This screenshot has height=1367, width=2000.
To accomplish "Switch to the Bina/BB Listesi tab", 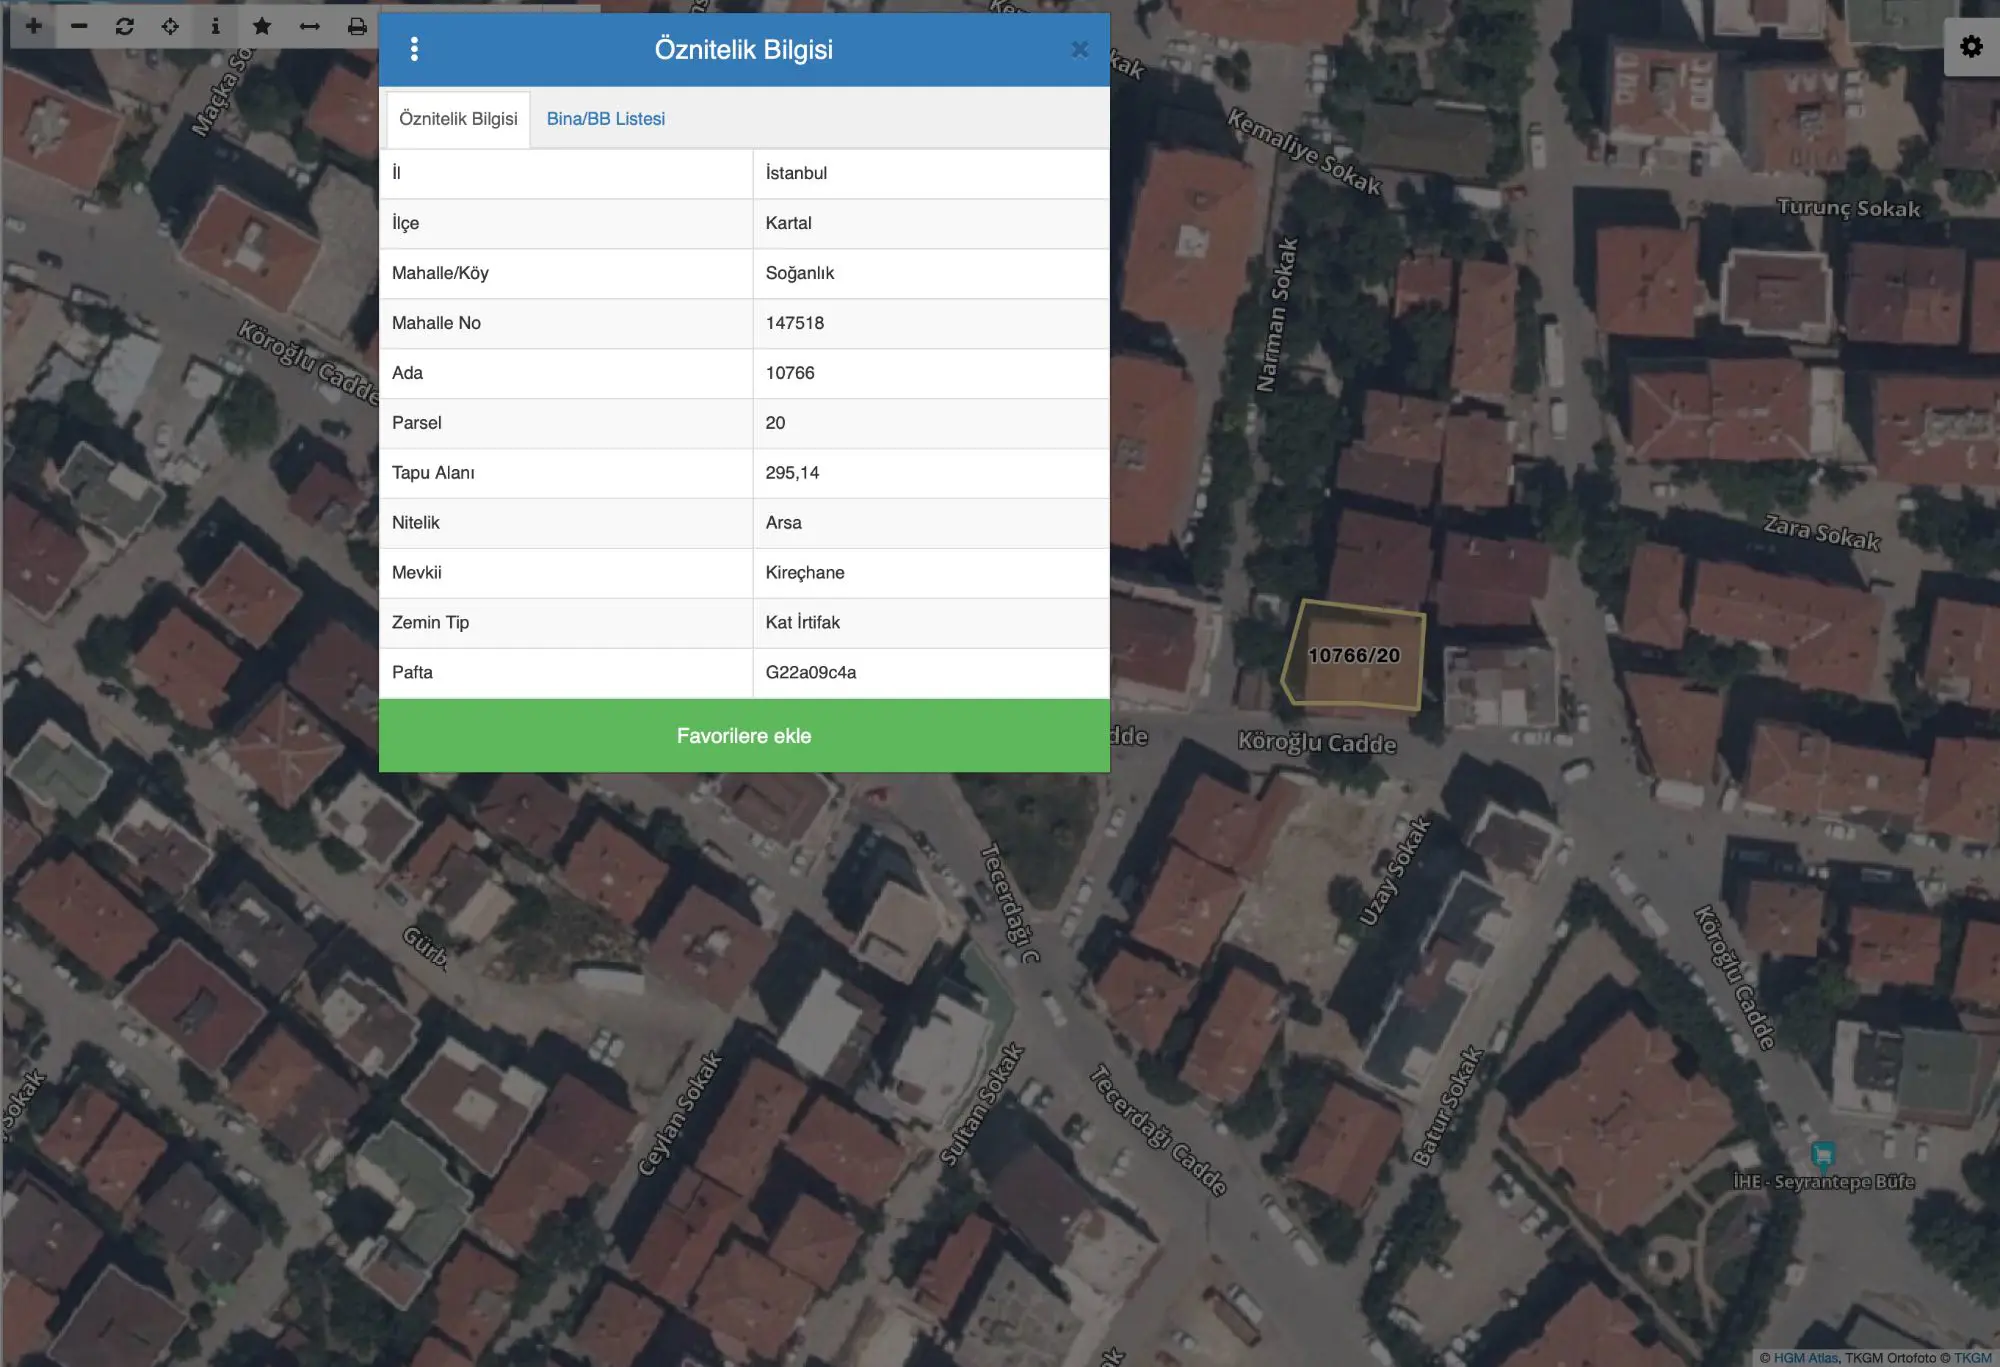I will [x=606, y=119].
